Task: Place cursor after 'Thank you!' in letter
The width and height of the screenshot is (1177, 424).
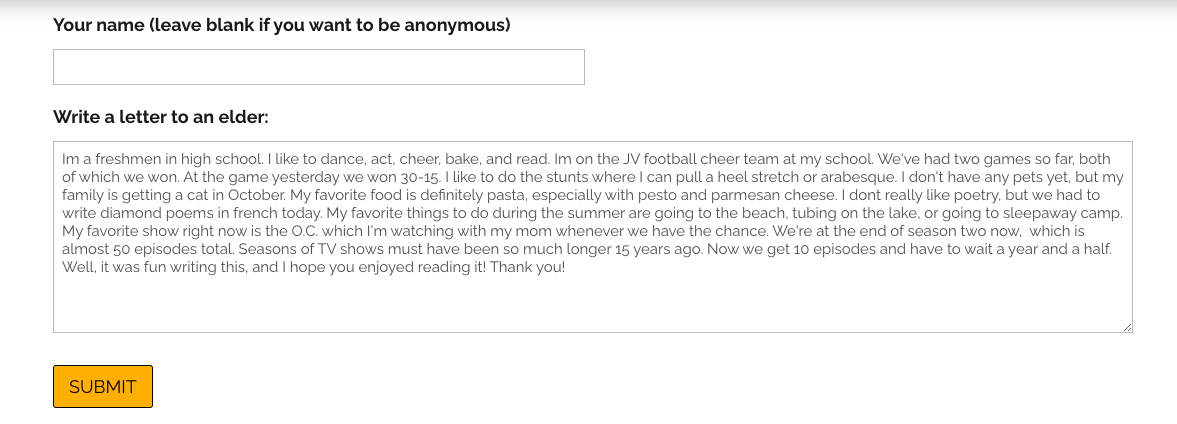Action: click(x=566, y=267)
